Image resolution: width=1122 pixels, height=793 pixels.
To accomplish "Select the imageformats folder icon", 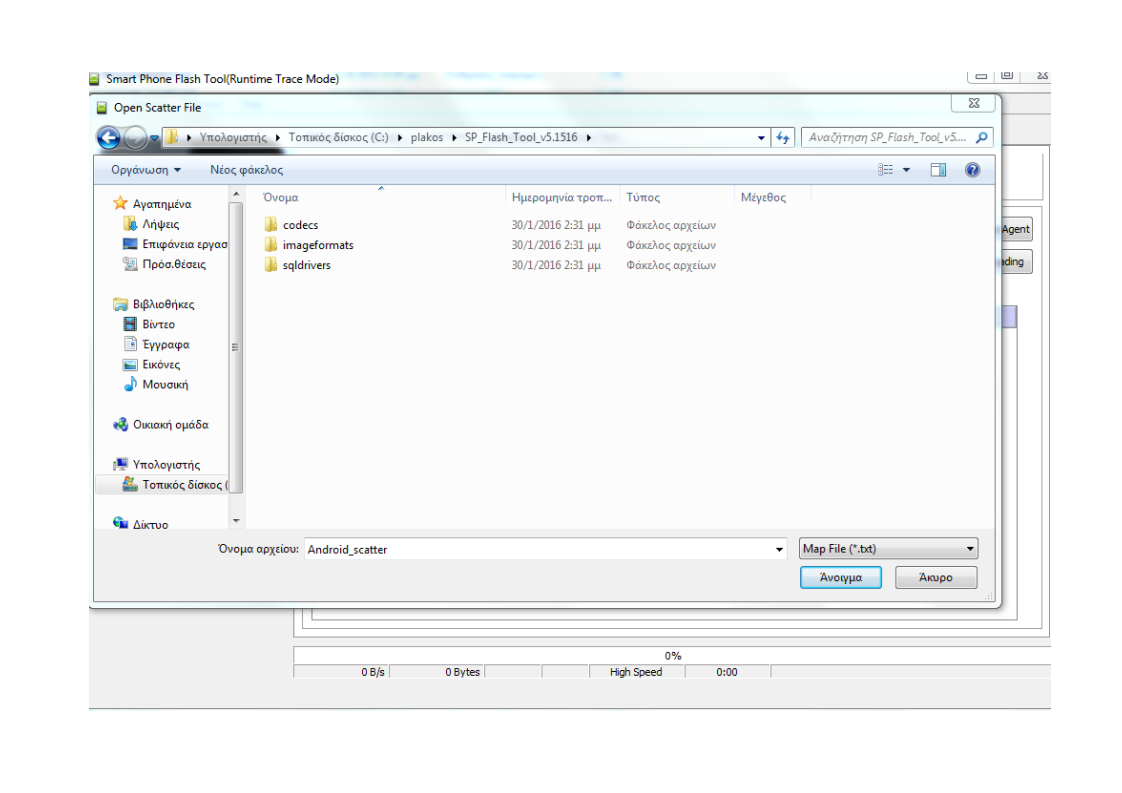I will pos(270,245).
